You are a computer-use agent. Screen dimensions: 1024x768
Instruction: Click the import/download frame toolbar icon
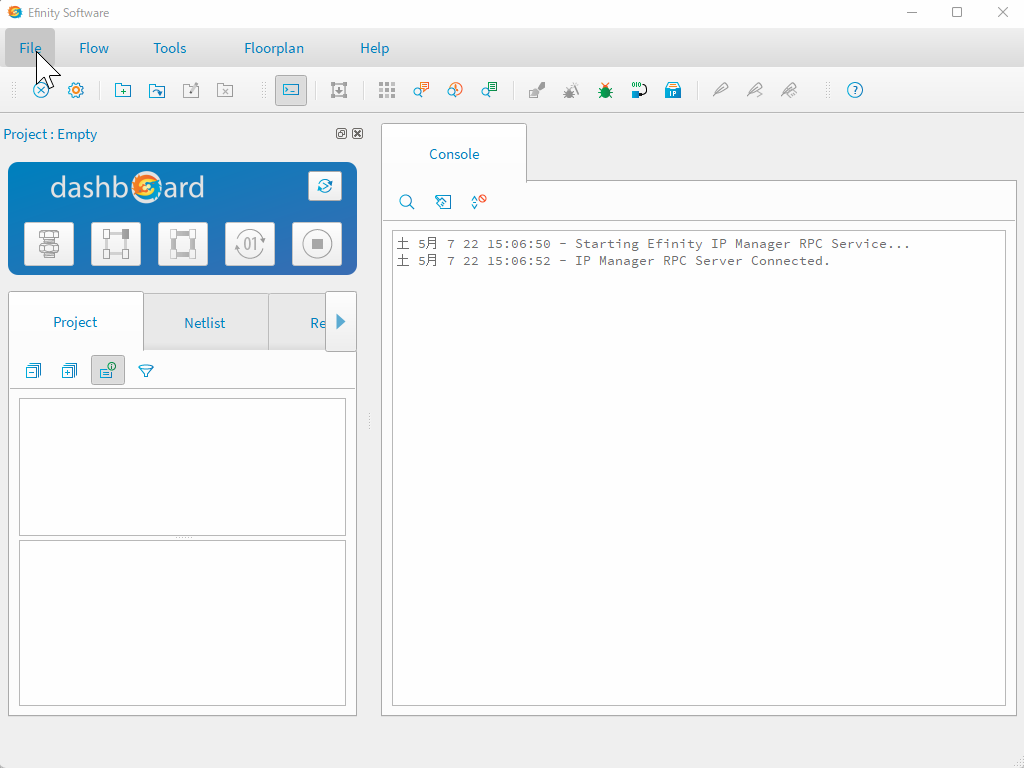click(339, 90)
